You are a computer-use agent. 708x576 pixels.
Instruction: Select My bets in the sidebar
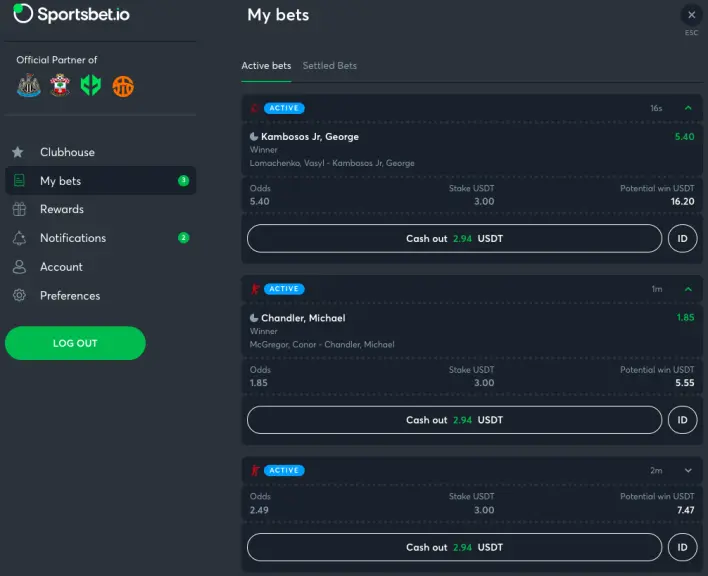click(x=100, y=181)
